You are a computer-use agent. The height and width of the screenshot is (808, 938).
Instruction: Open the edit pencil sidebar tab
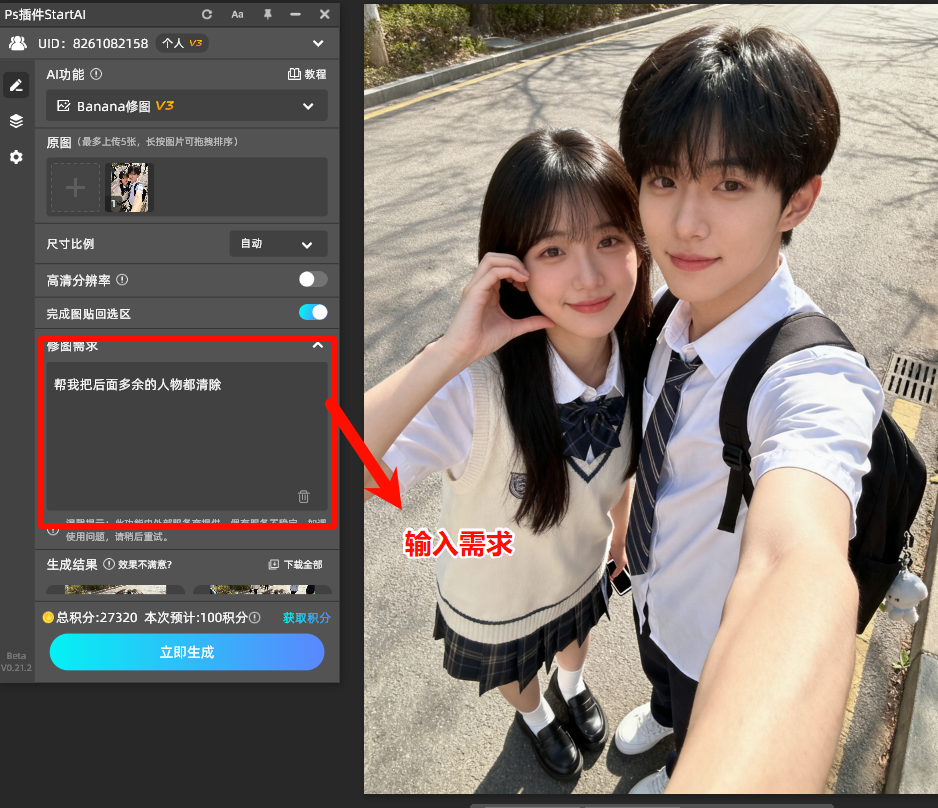[x=16, y=85]
